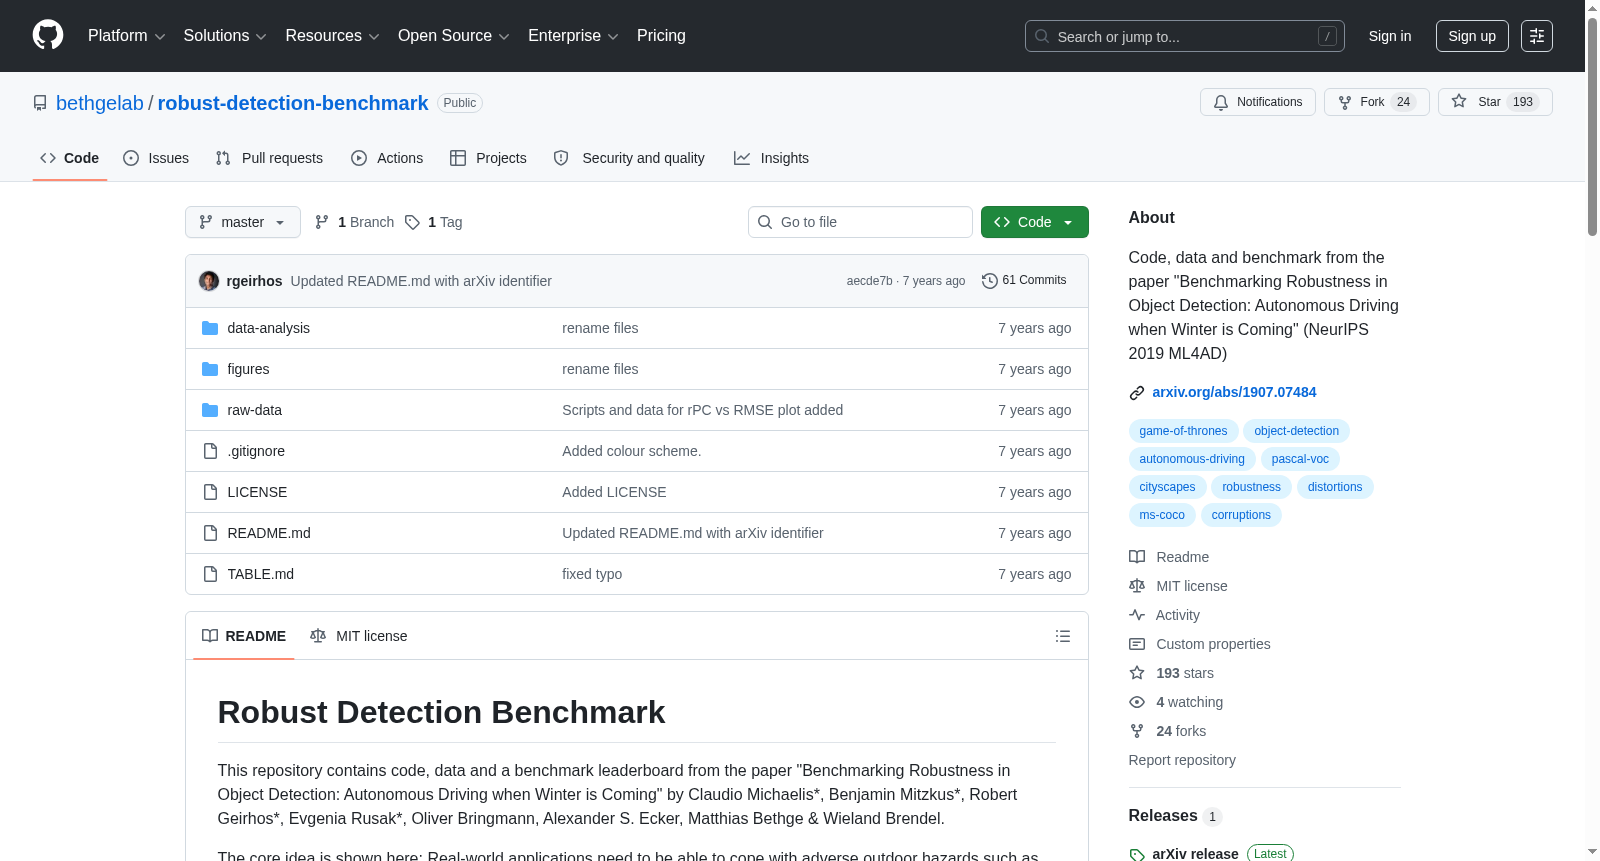
Task: Click the search magnifier icon in header
Action: point(1042,36)
